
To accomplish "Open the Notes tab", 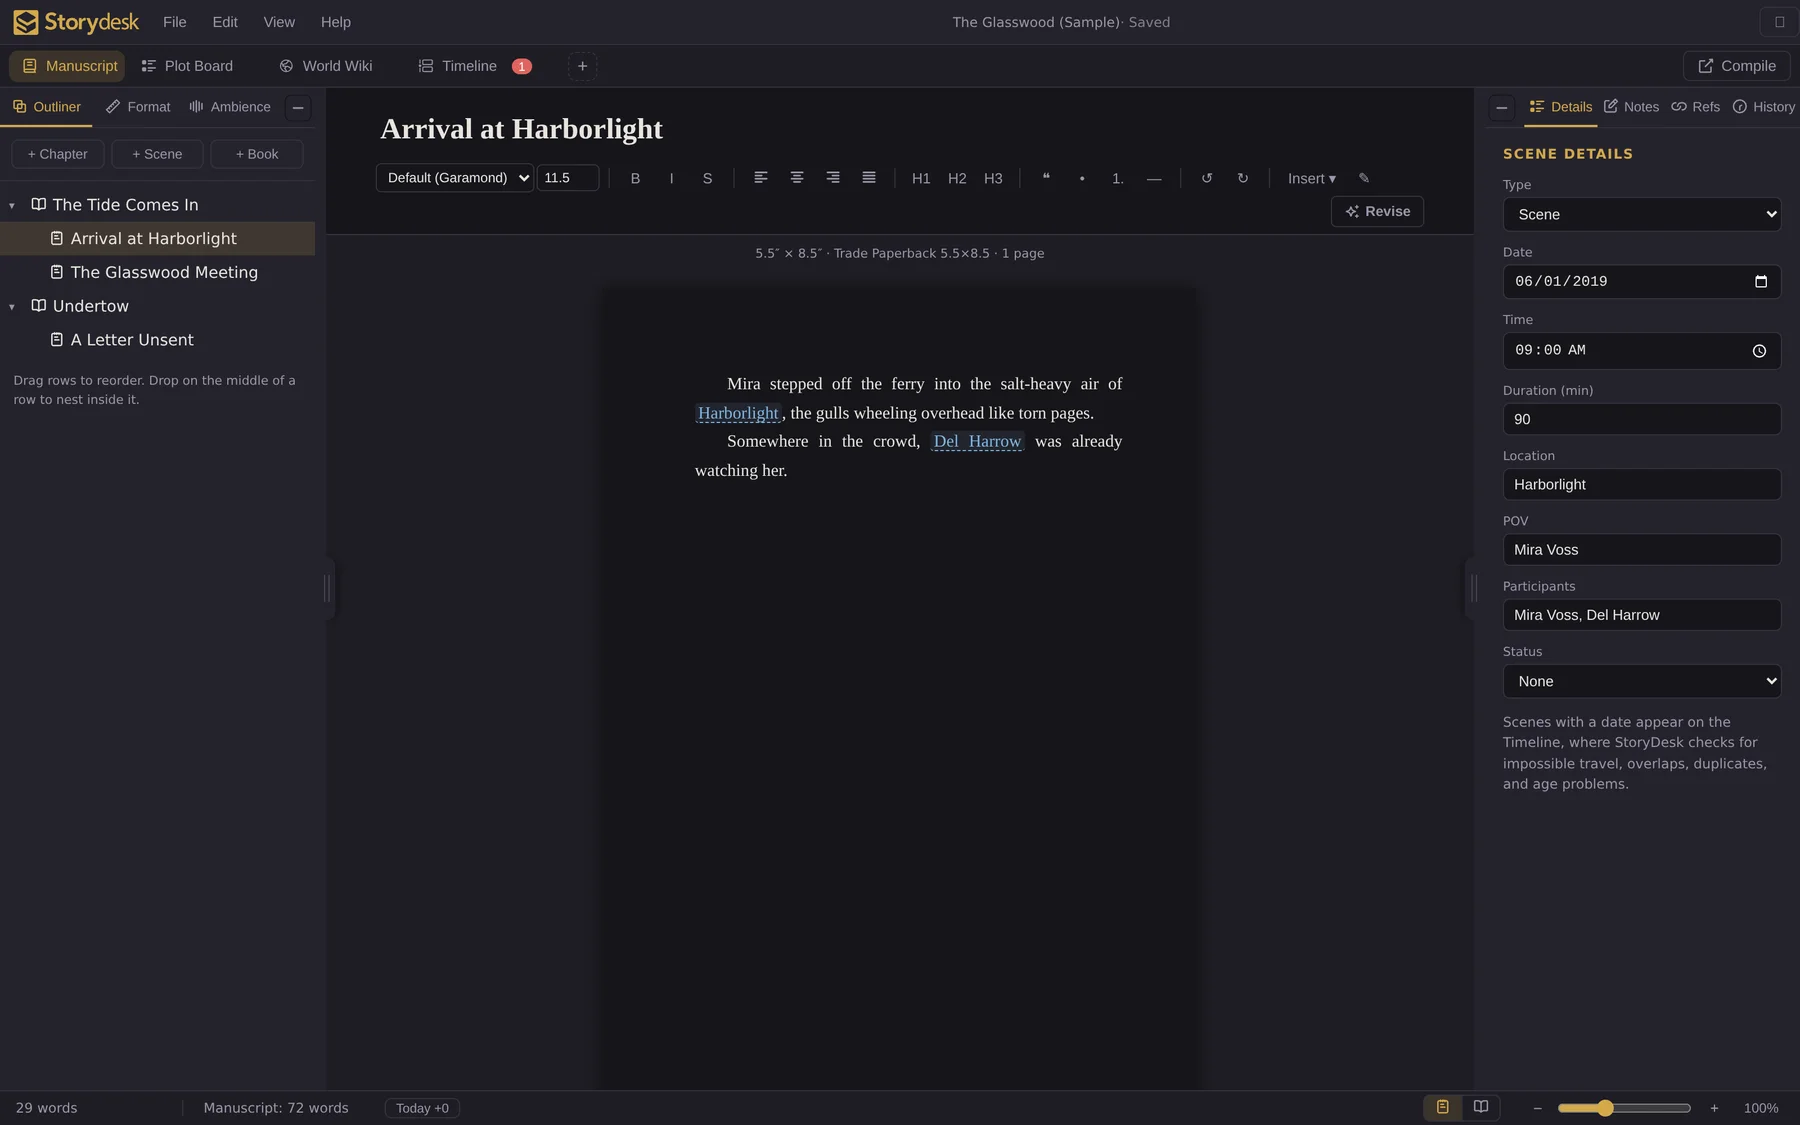I will pyautogui.click(x=1631, y=107).
